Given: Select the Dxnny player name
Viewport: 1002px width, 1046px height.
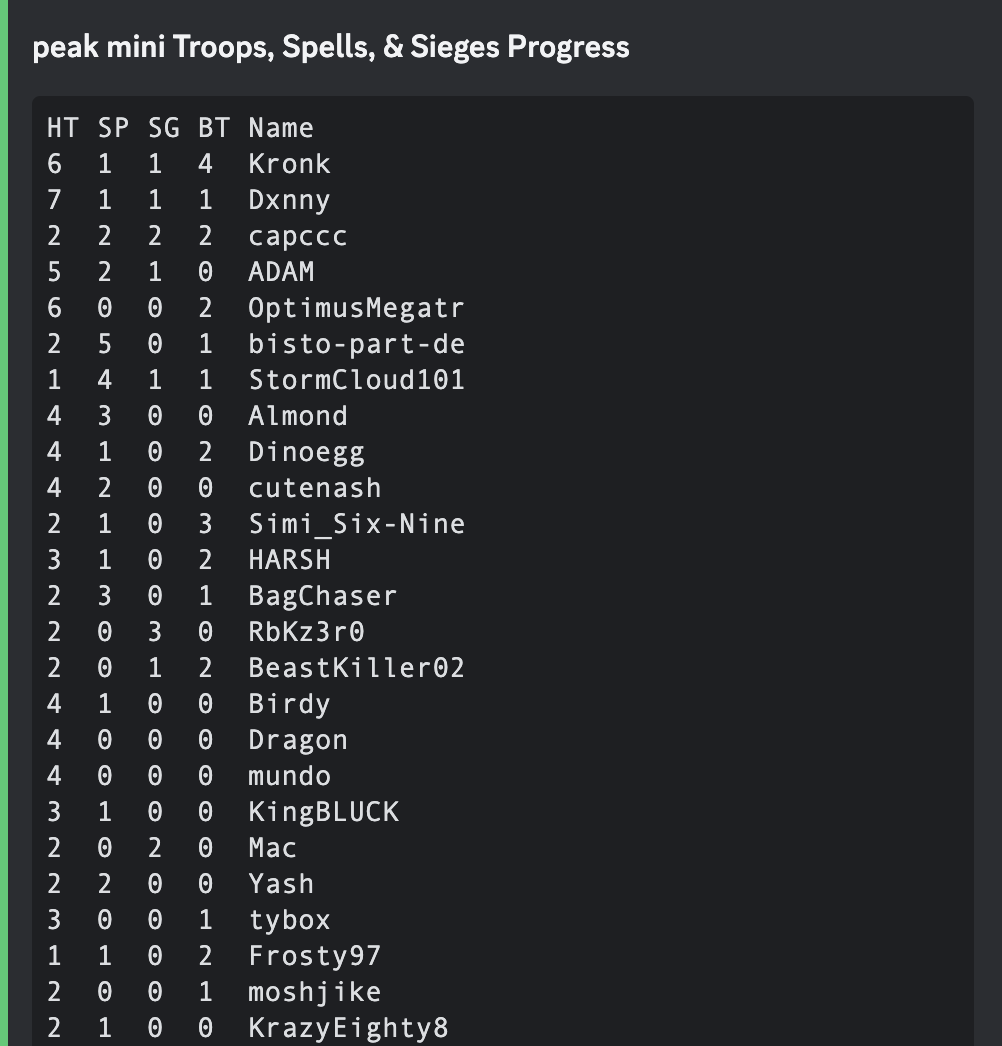Looking at the screenshot, I should click(x=289, y=200).
